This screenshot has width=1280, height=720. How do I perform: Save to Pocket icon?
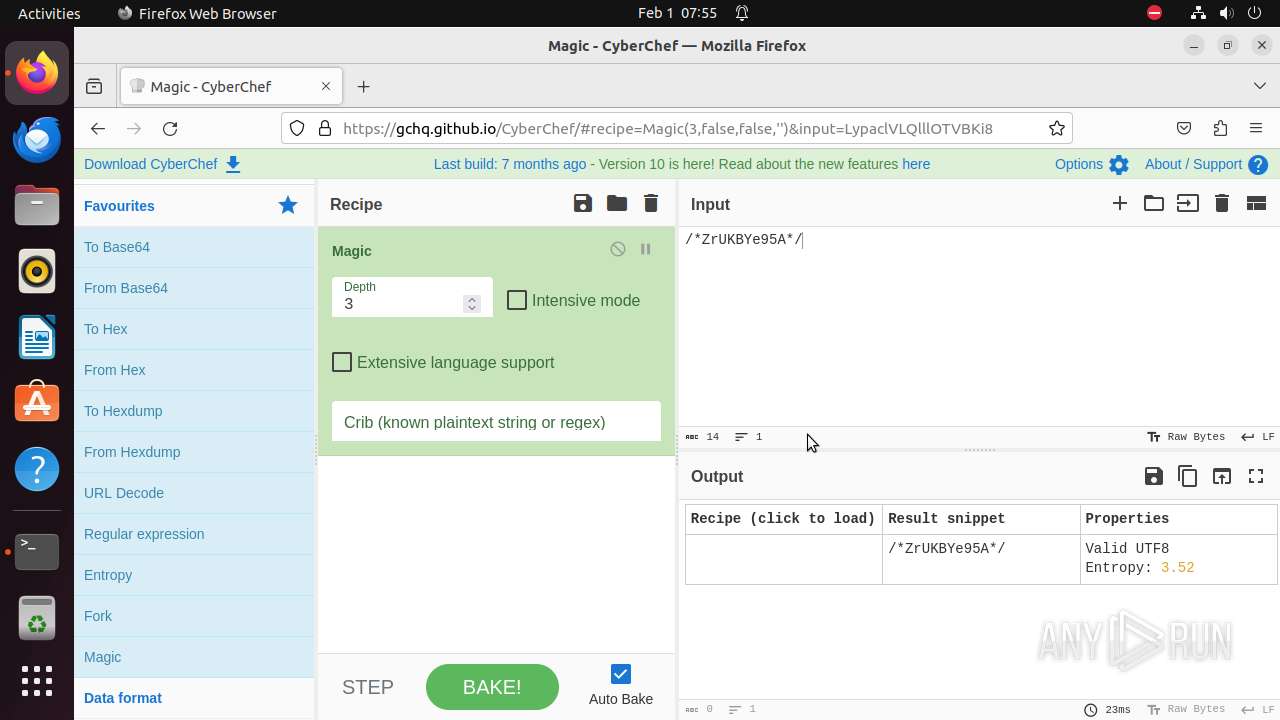tap(1184, 128)
